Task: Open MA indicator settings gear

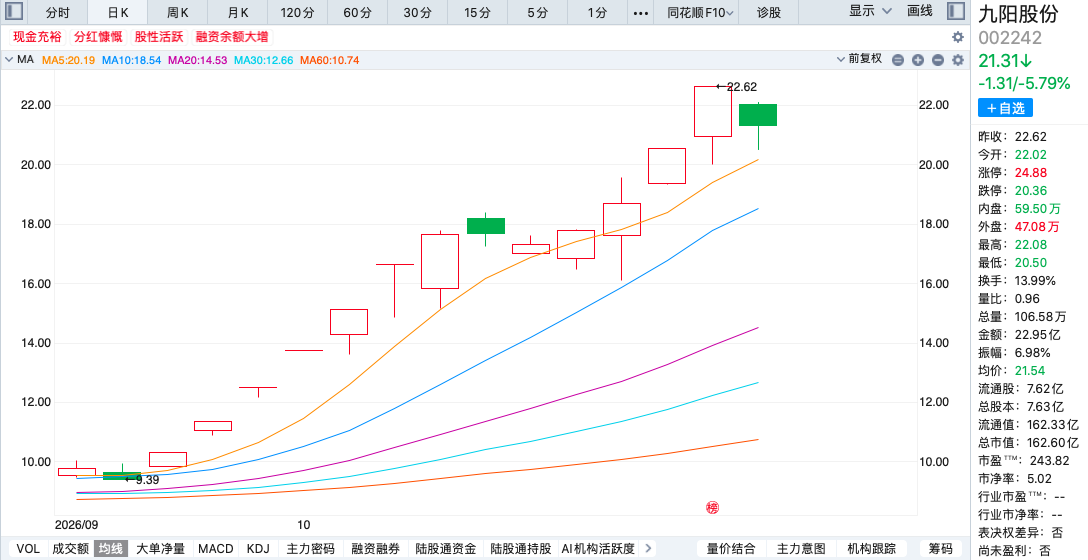Action: click(x=958, y=60)
